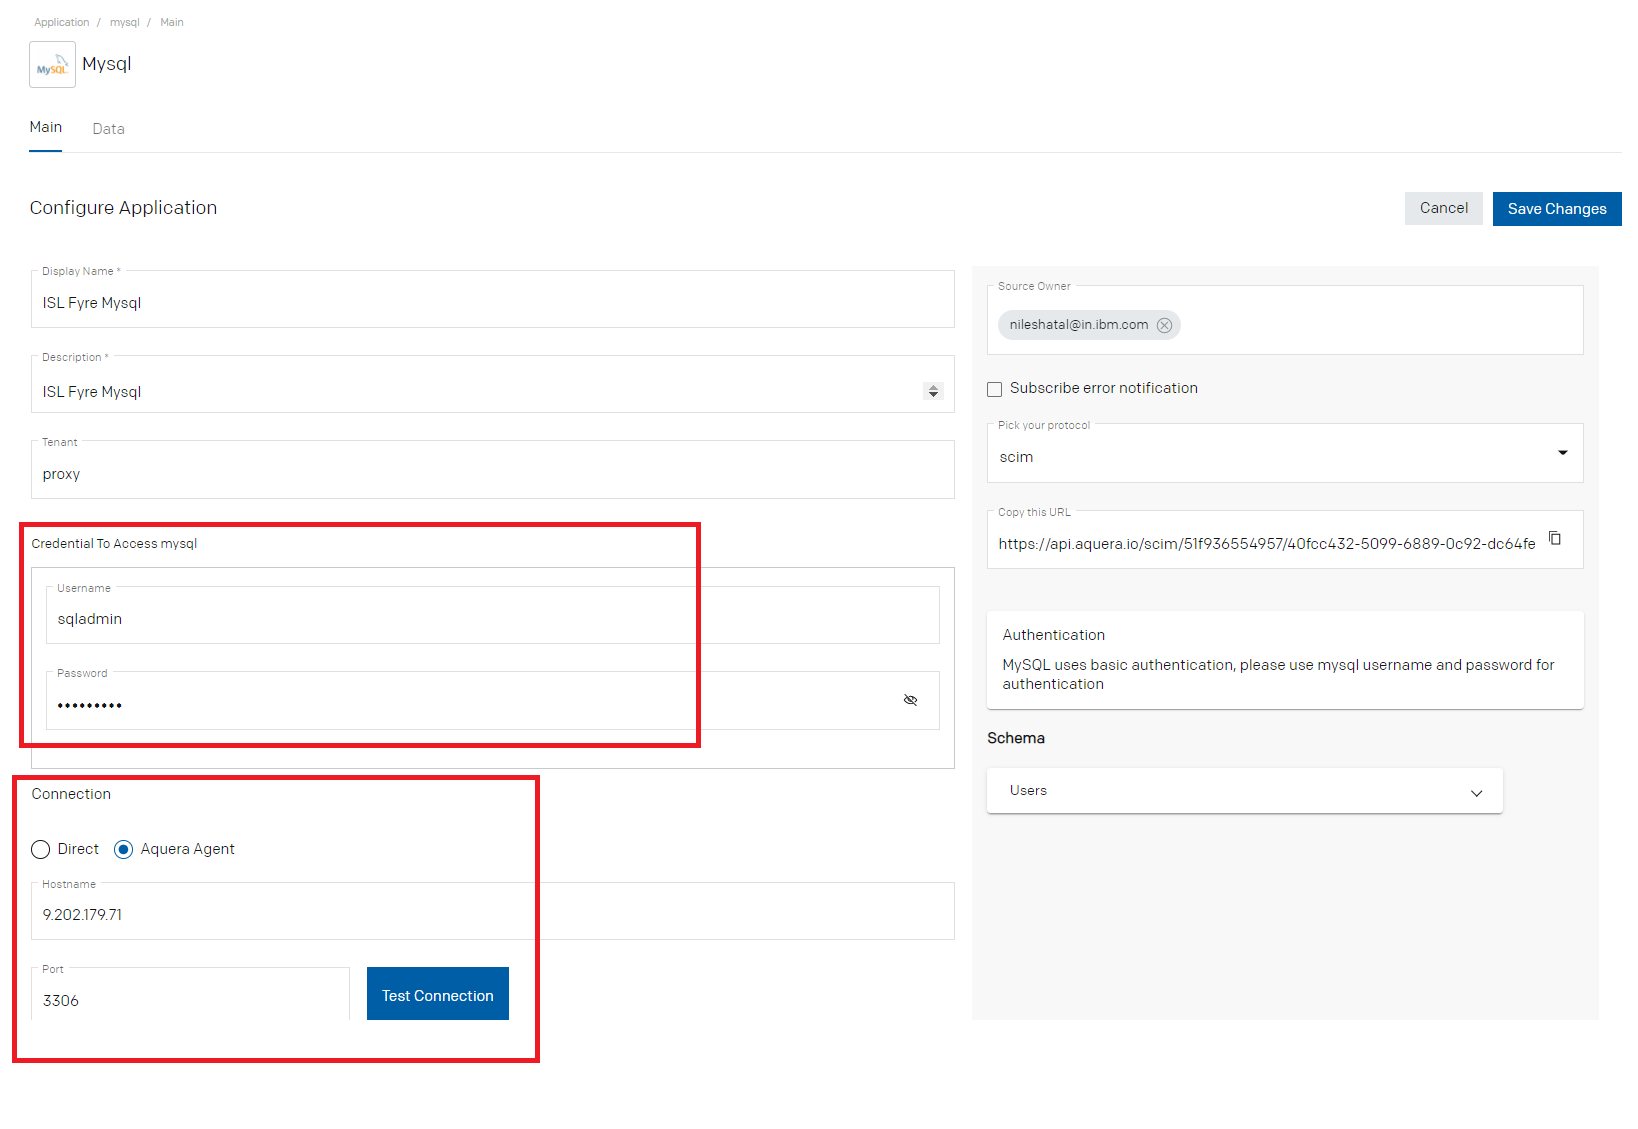
Task: Remove nileshatal@in.ibm.com source owner chip
Action: point(1164,325)
